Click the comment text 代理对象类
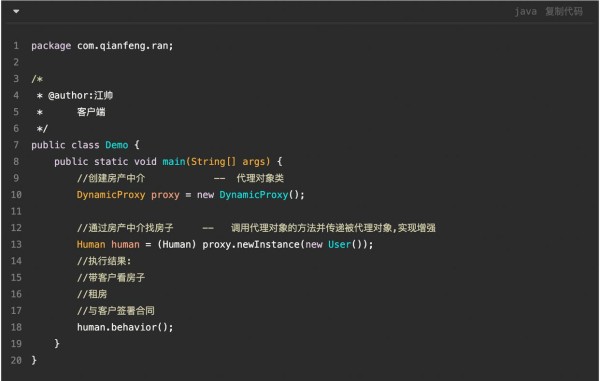 (x=260, y=178)
